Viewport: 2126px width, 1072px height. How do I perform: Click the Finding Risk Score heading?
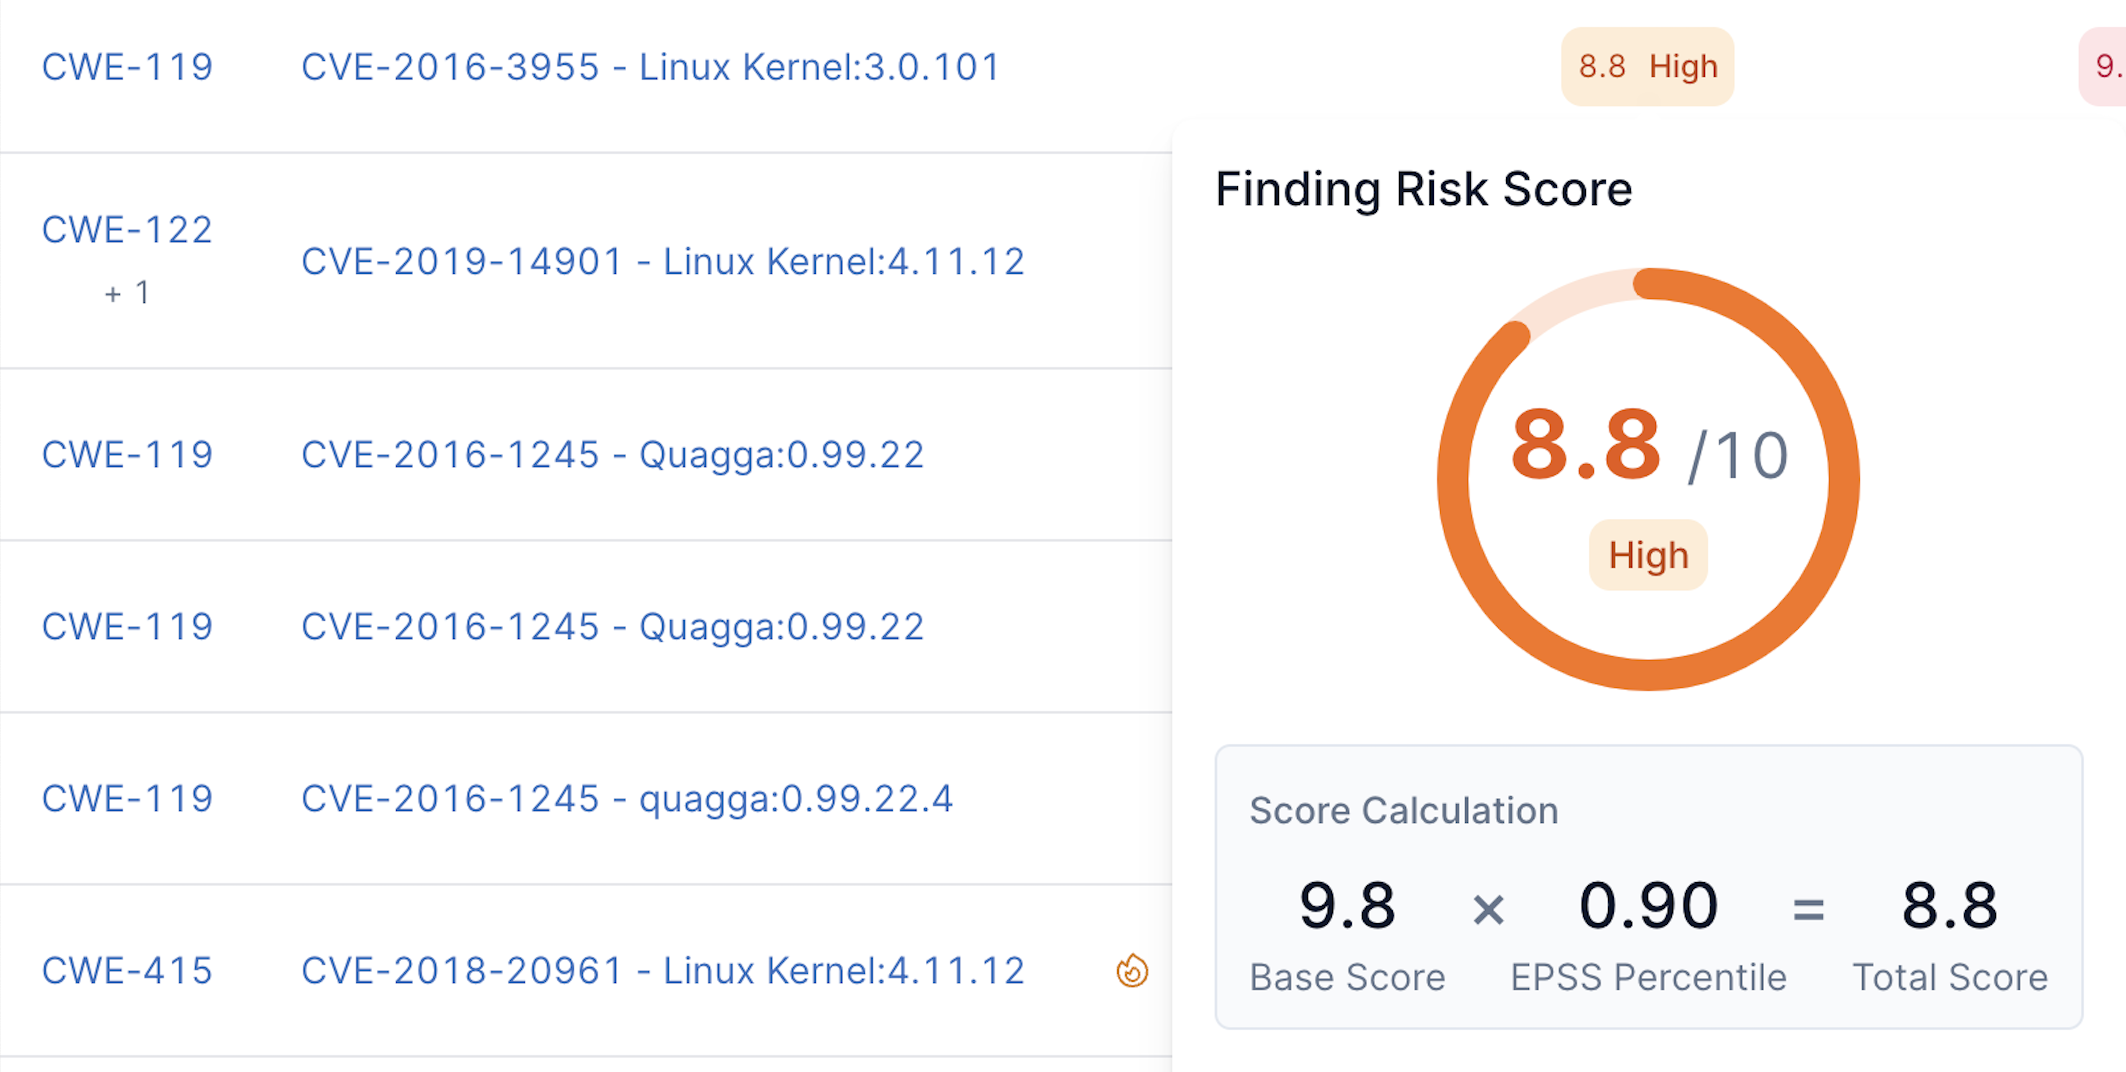coord(1423,189)
